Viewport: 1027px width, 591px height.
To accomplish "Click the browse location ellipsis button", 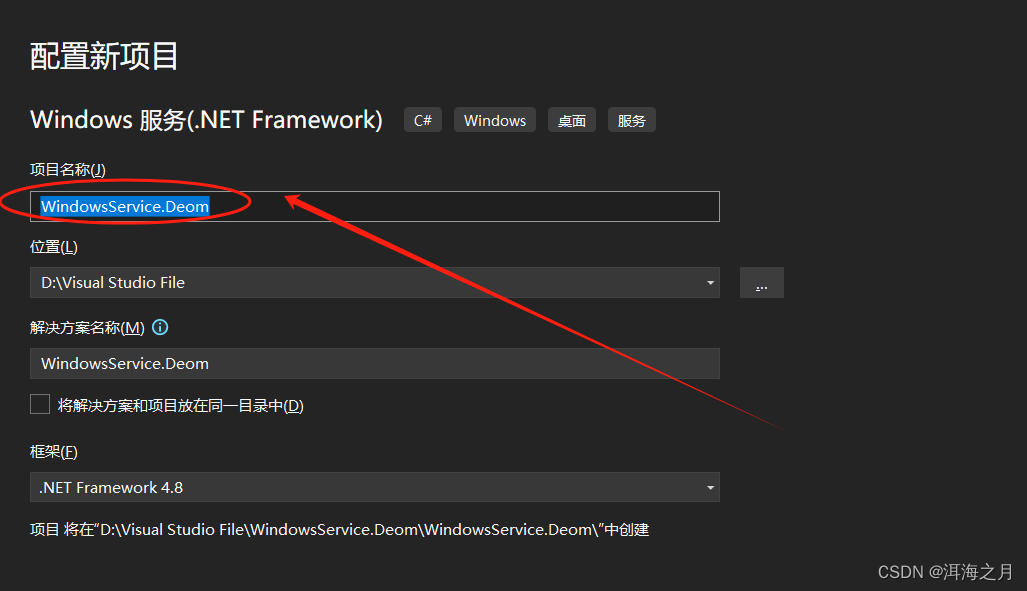I will [x=762, y=283].
